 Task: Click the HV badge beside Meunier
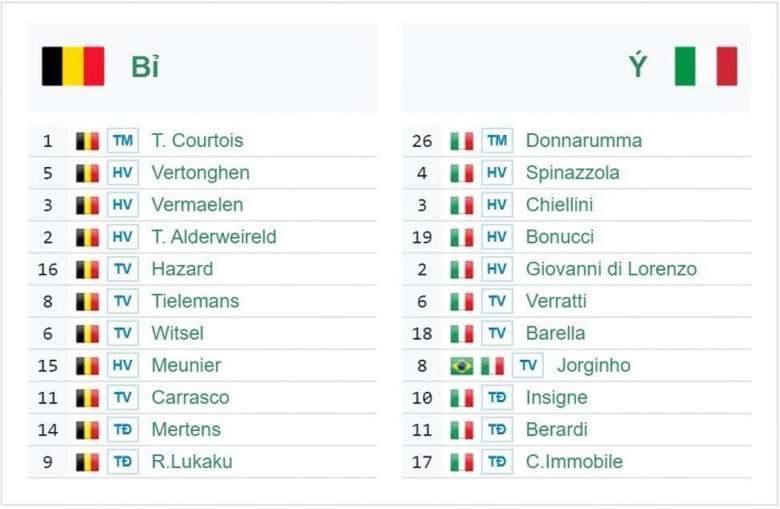(123, 366)
